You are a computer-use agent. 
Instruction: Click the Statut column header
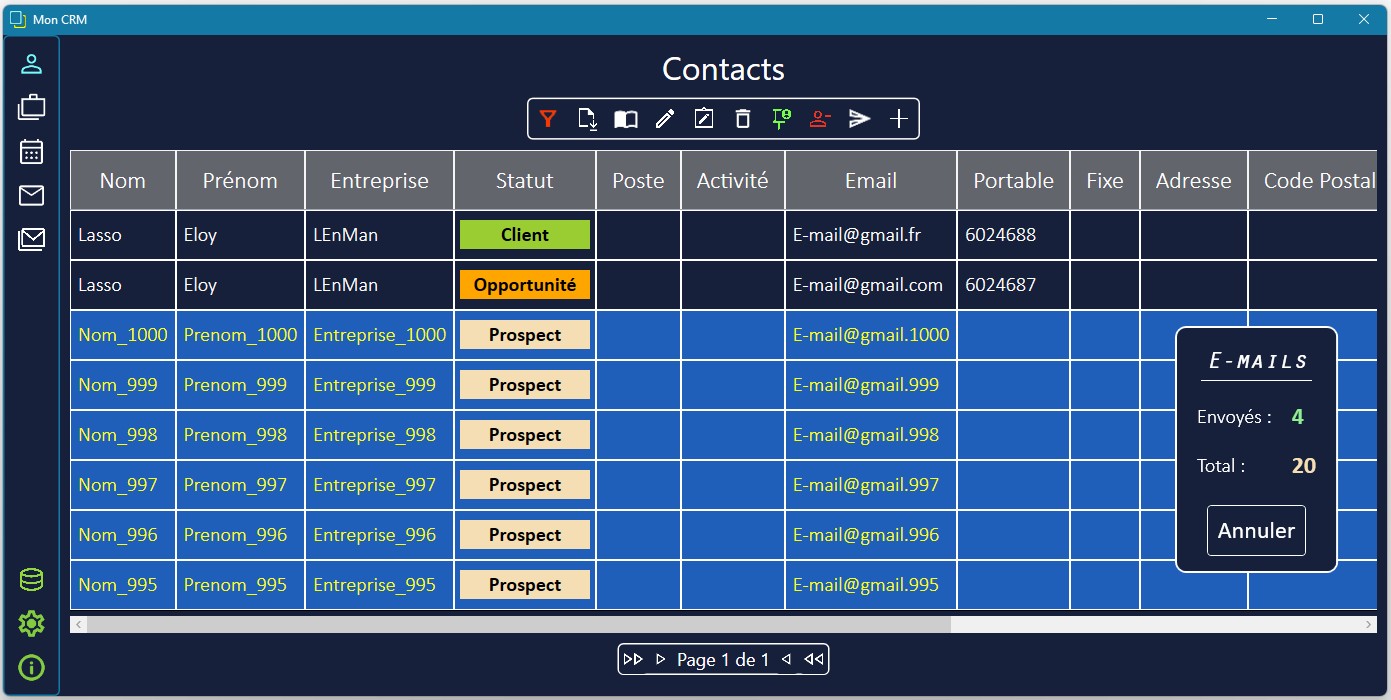point(524,181)
